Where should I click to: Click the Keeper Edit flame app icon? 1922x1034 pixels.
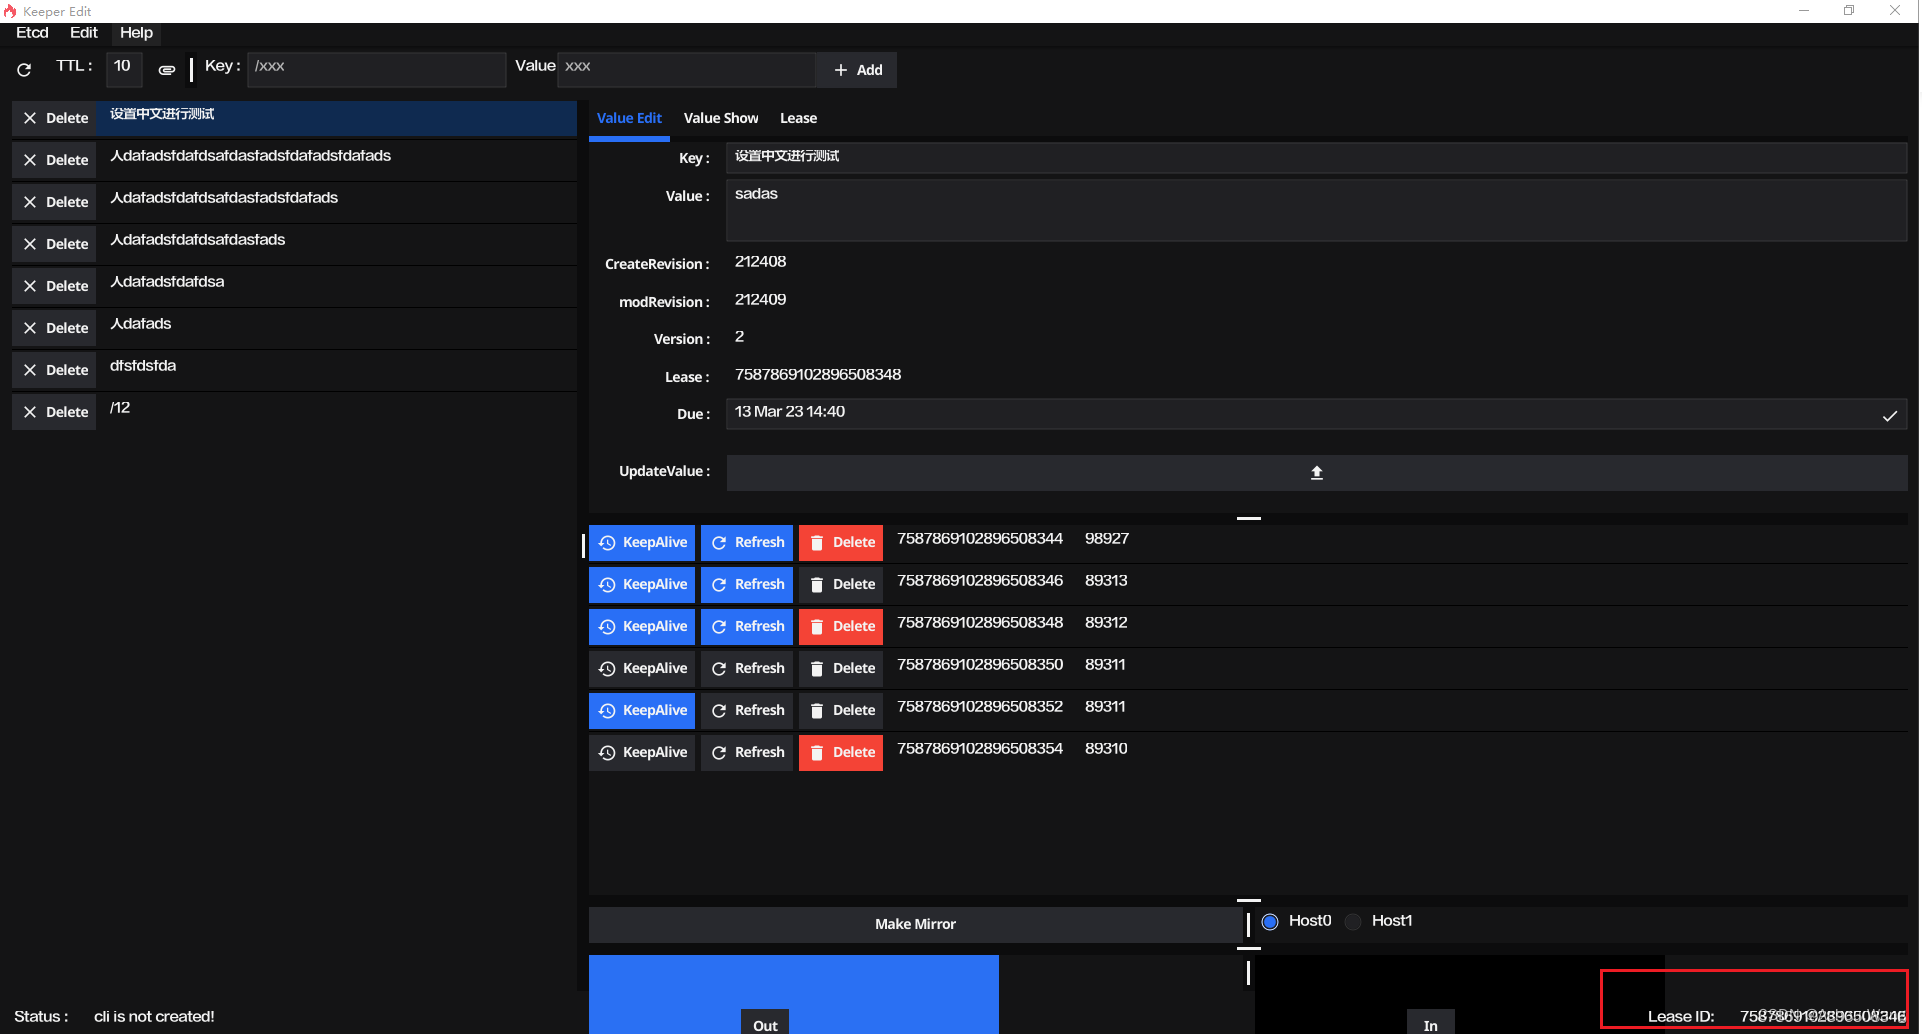point(10,11)
